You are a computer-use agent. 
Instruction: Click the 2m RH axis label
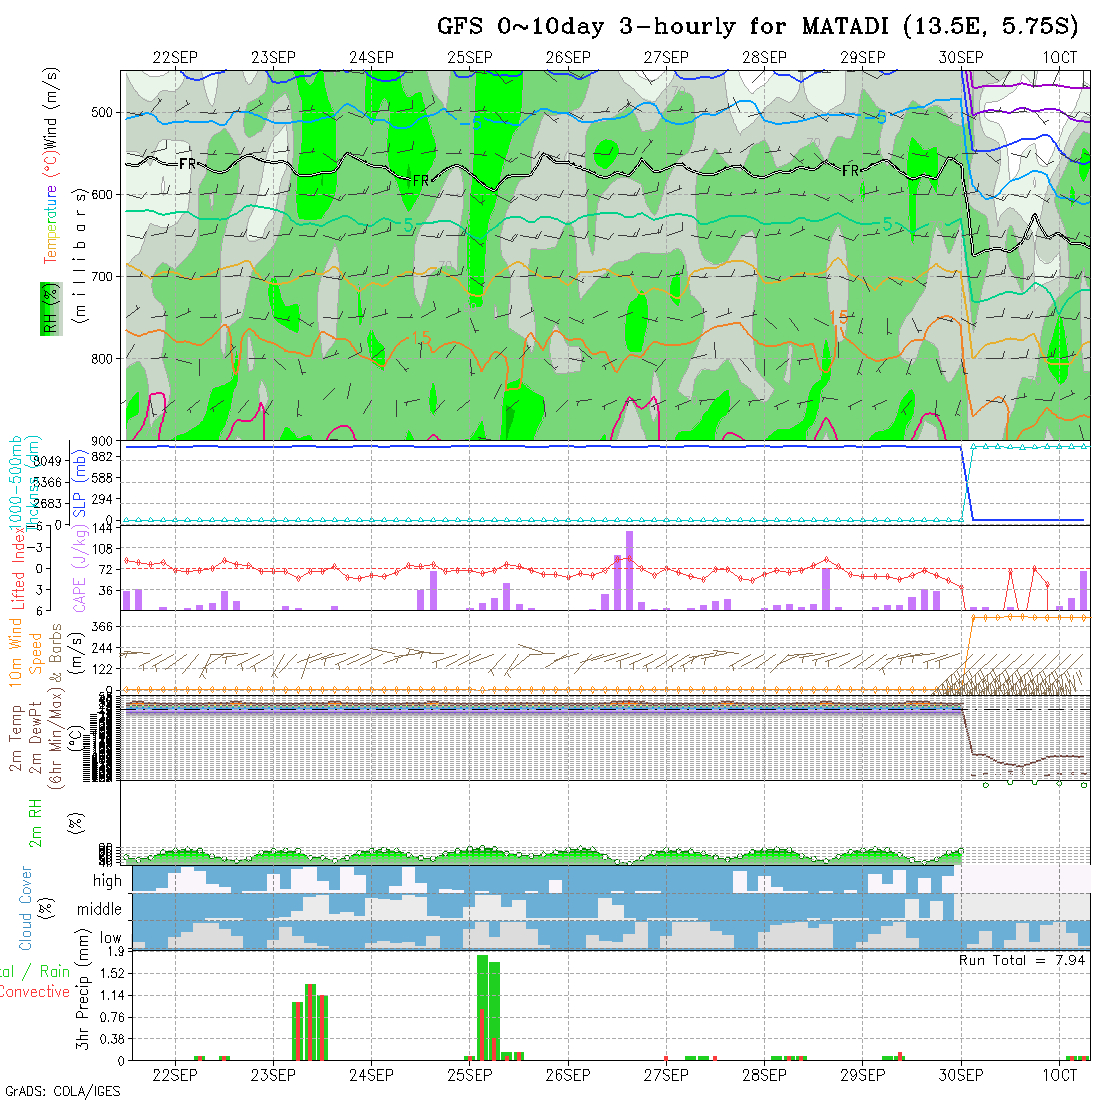[x=35, y=822]
